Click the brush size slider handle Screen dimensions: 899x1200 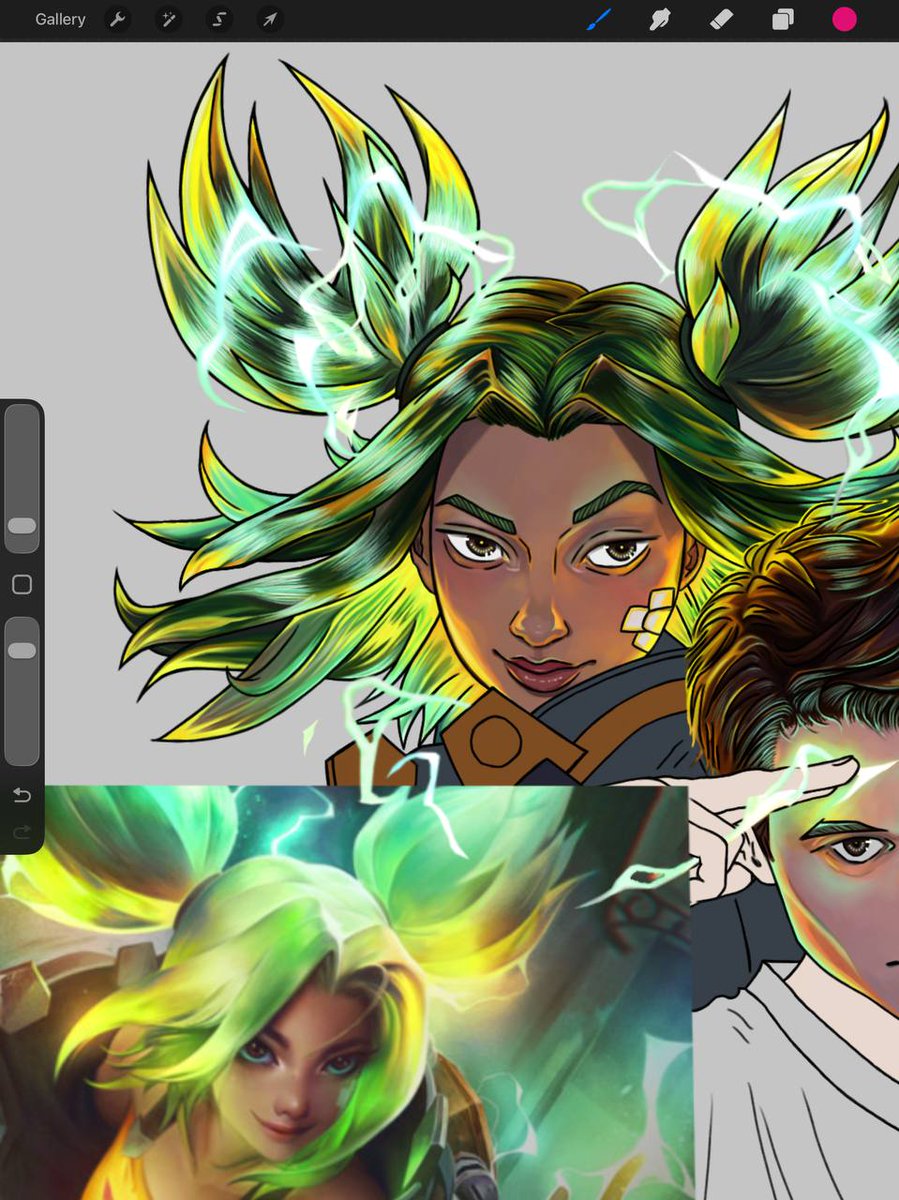[22, 526]
